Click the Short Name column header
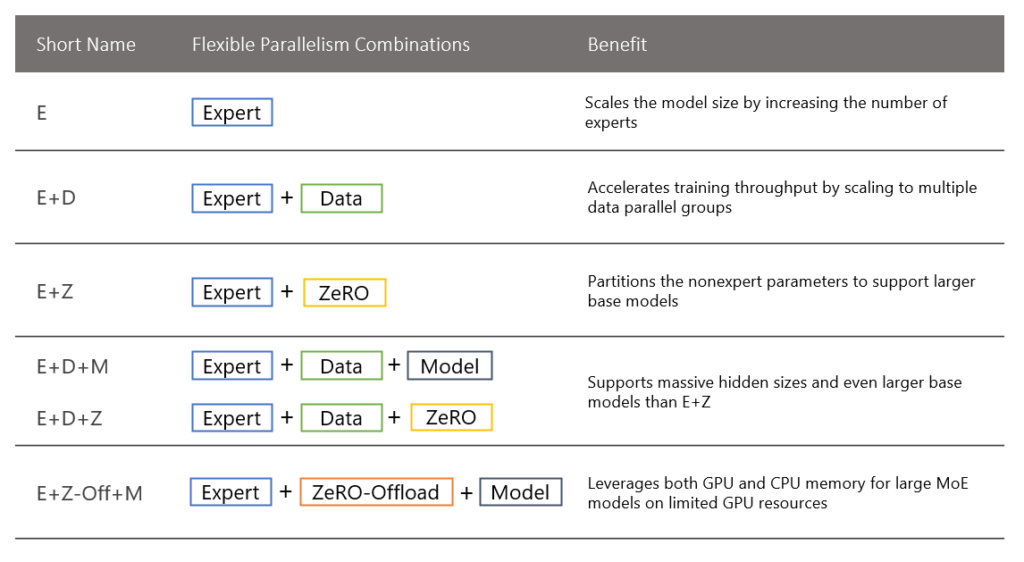The width and height of the screenshot is (1024, 562). [x=86, y=45]
